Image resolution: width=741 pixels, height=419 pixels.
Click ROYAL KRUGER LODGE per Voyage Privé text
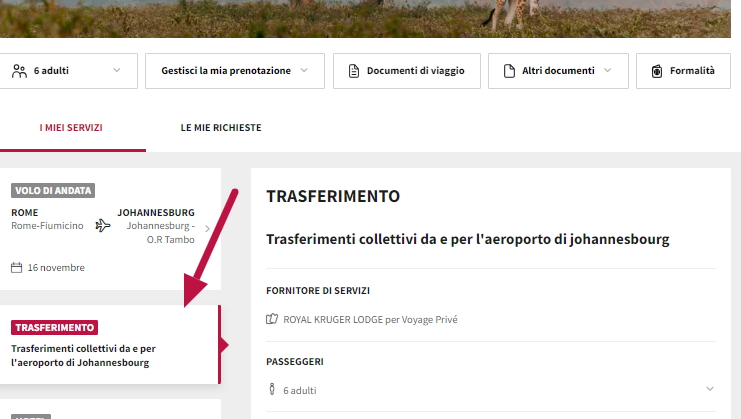pyautogui.click(x=370, y=320)
